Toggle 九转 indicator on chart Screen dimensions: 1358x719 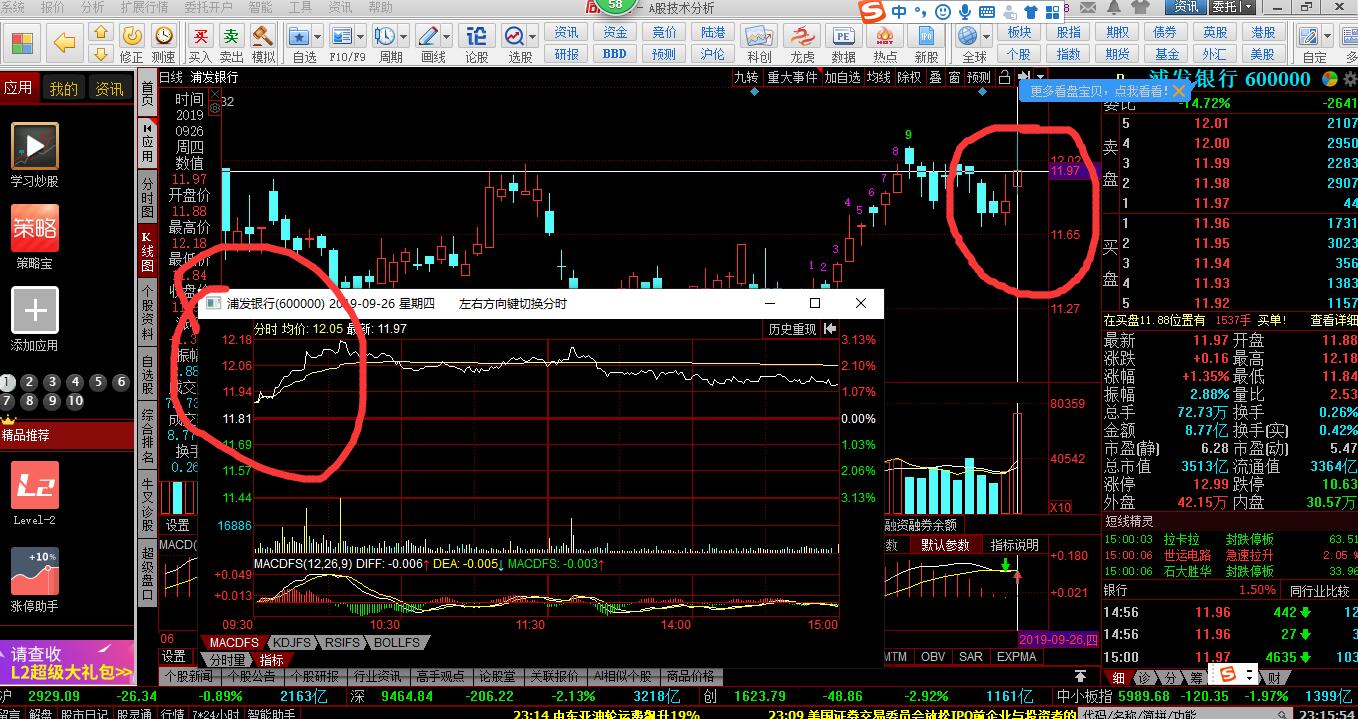coord(746,77)
